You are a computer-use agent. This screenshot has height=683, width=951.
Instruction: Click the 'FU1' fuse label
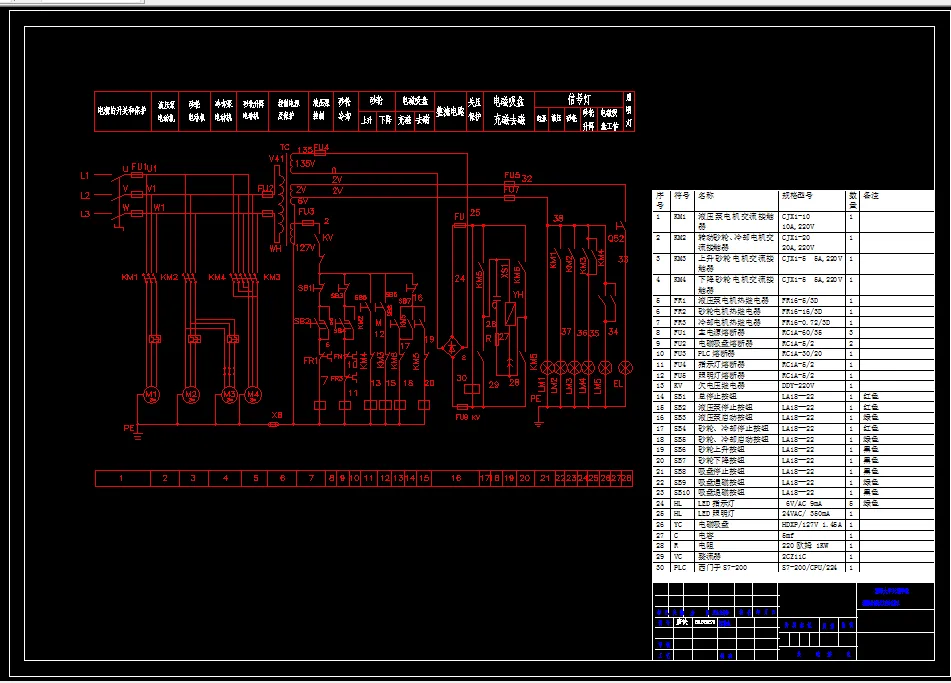pos(138,166)
